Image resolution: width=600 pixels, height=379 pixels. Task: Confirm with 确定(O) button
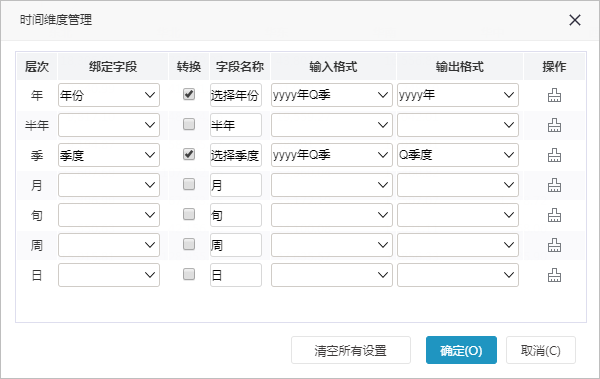coord(461,350)
